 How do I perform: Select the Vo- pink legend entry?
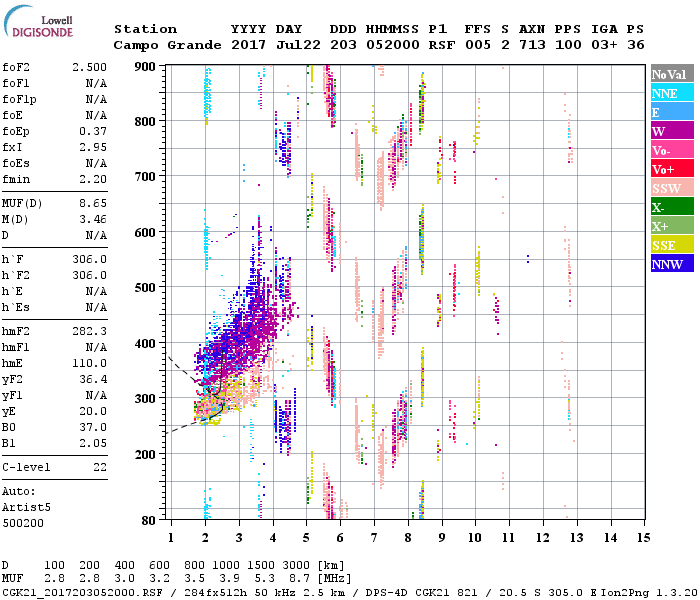click(671, 150)
